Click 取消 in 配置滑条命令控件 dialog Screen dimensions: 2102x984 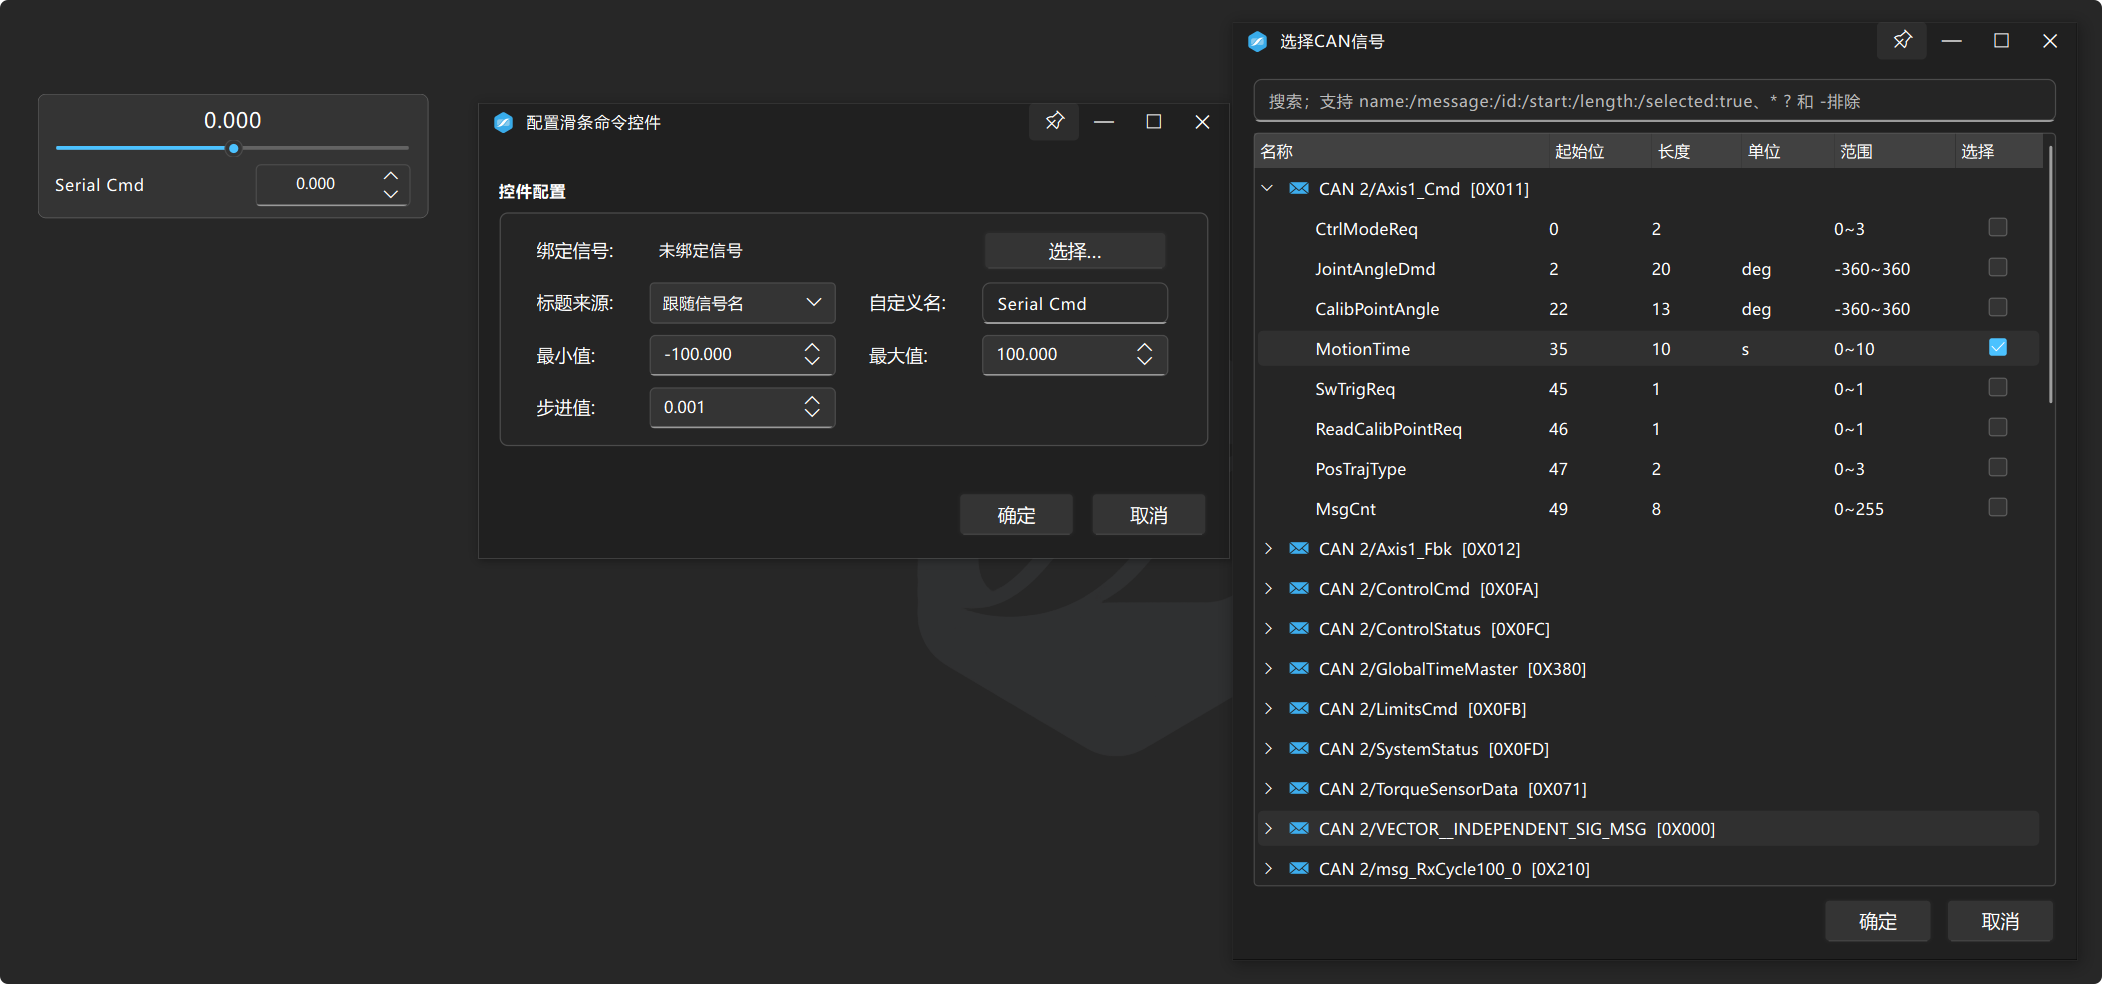(1148, 515)
